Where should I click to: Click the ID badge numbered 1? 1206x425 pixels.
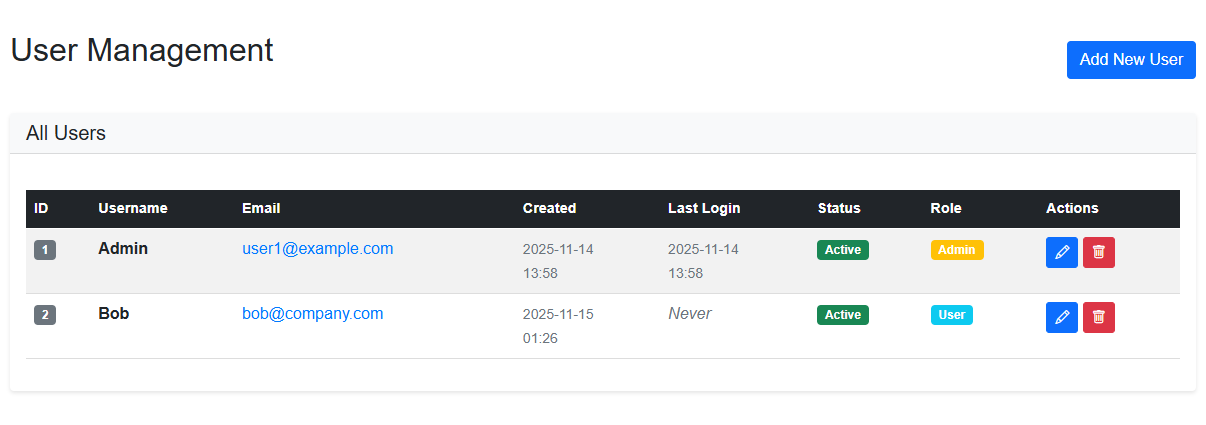tap(45, 250)
